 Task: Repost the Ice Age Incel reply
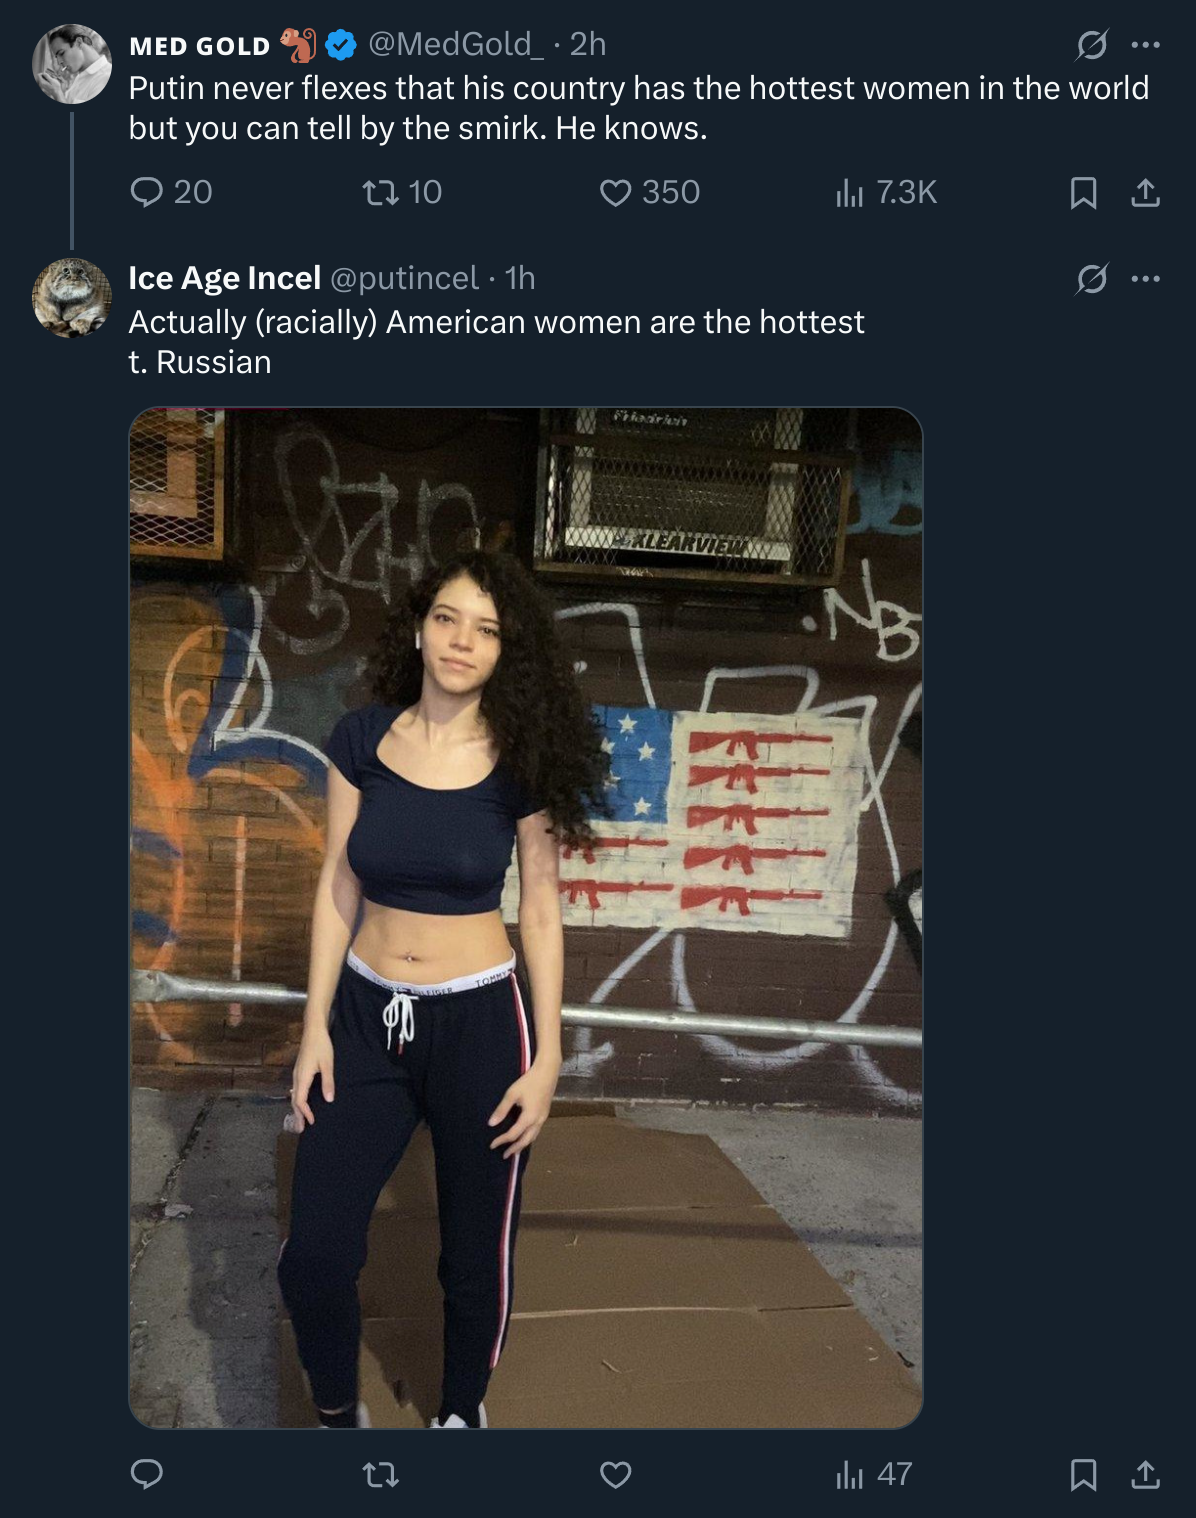pos(380,1474)
